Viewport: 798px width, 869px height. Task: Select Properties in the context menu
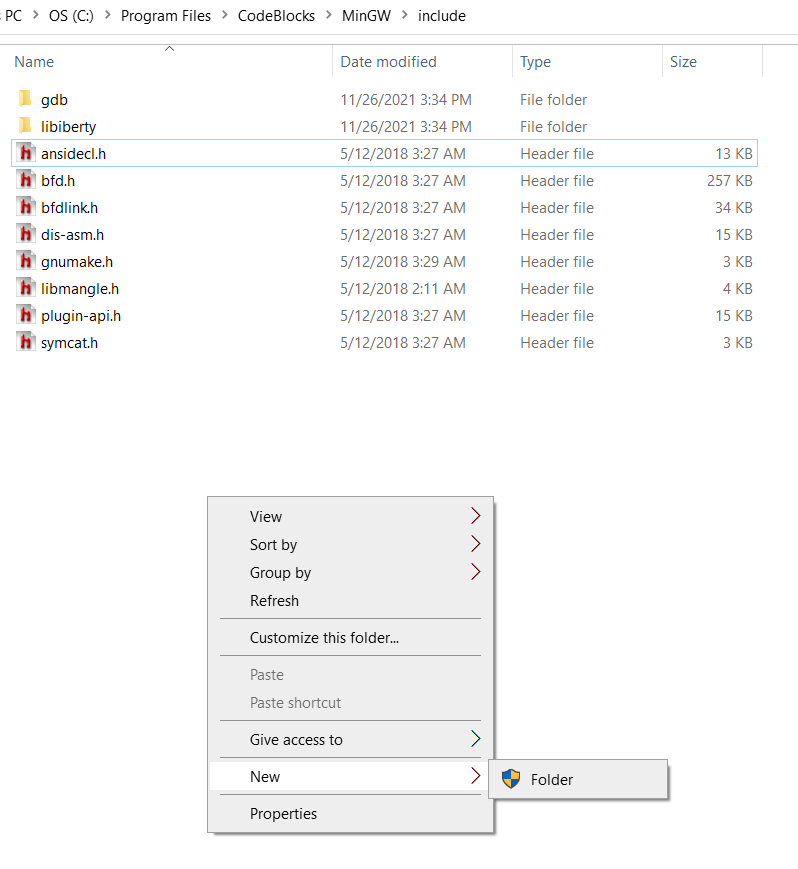click(x=283, y=814)
